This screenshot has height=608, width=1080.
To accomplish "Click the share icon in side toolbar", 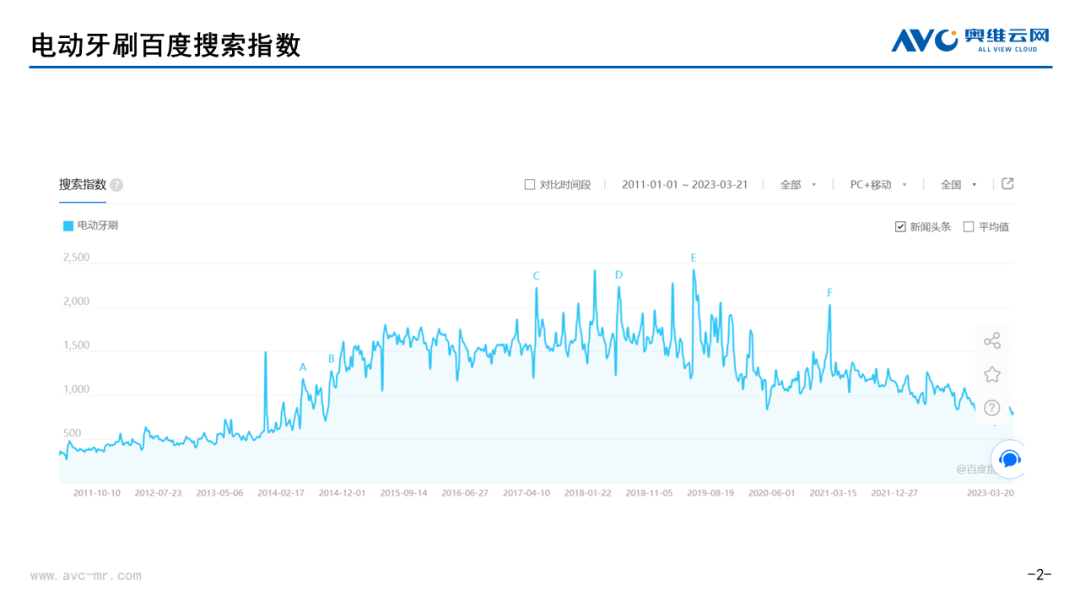I will coord(992,341).
